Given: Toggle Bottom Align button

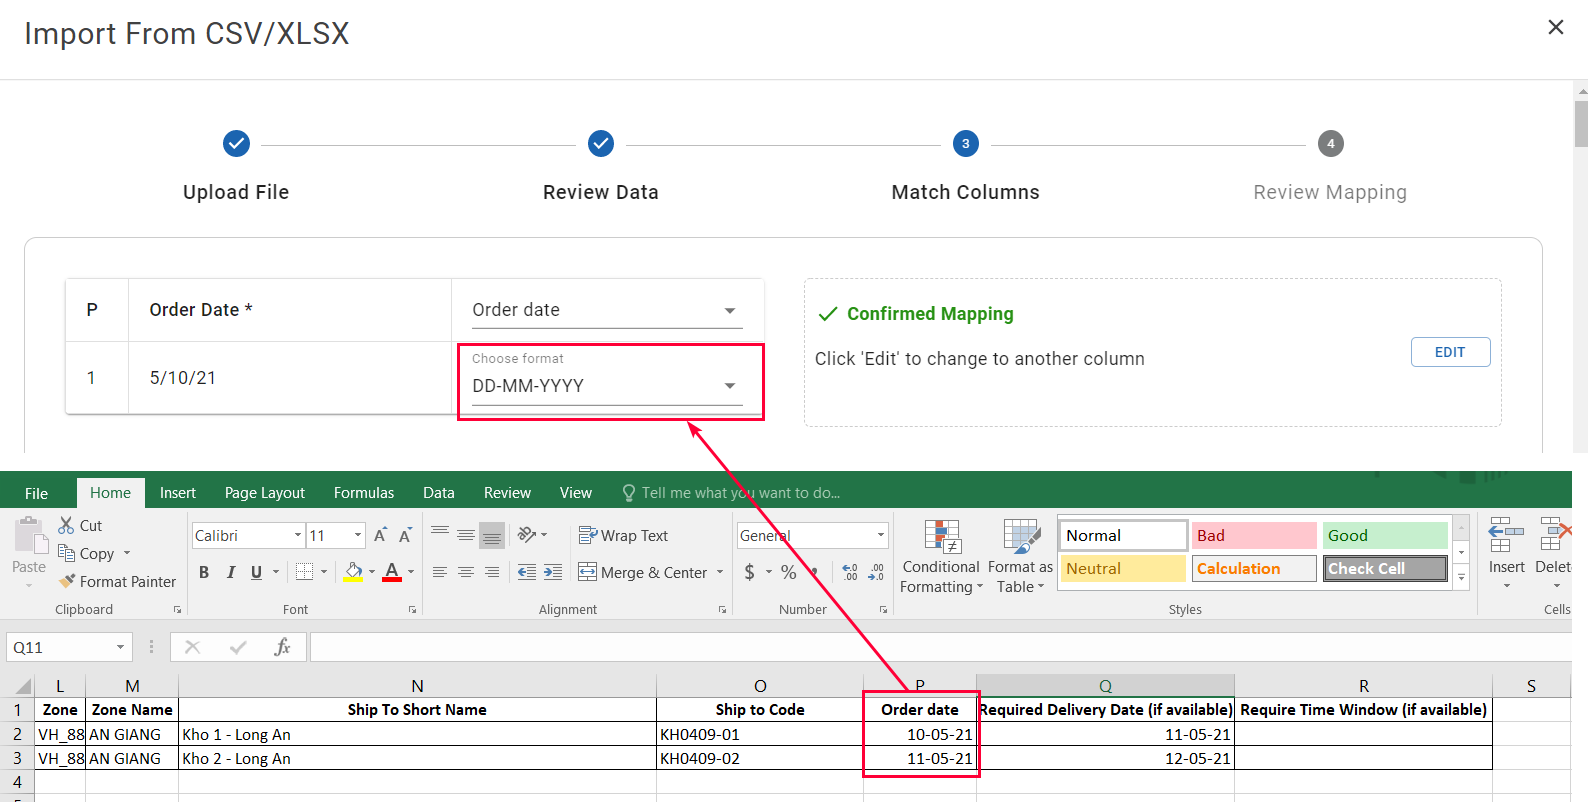Looking at the screenshot, I should [492, 535].
